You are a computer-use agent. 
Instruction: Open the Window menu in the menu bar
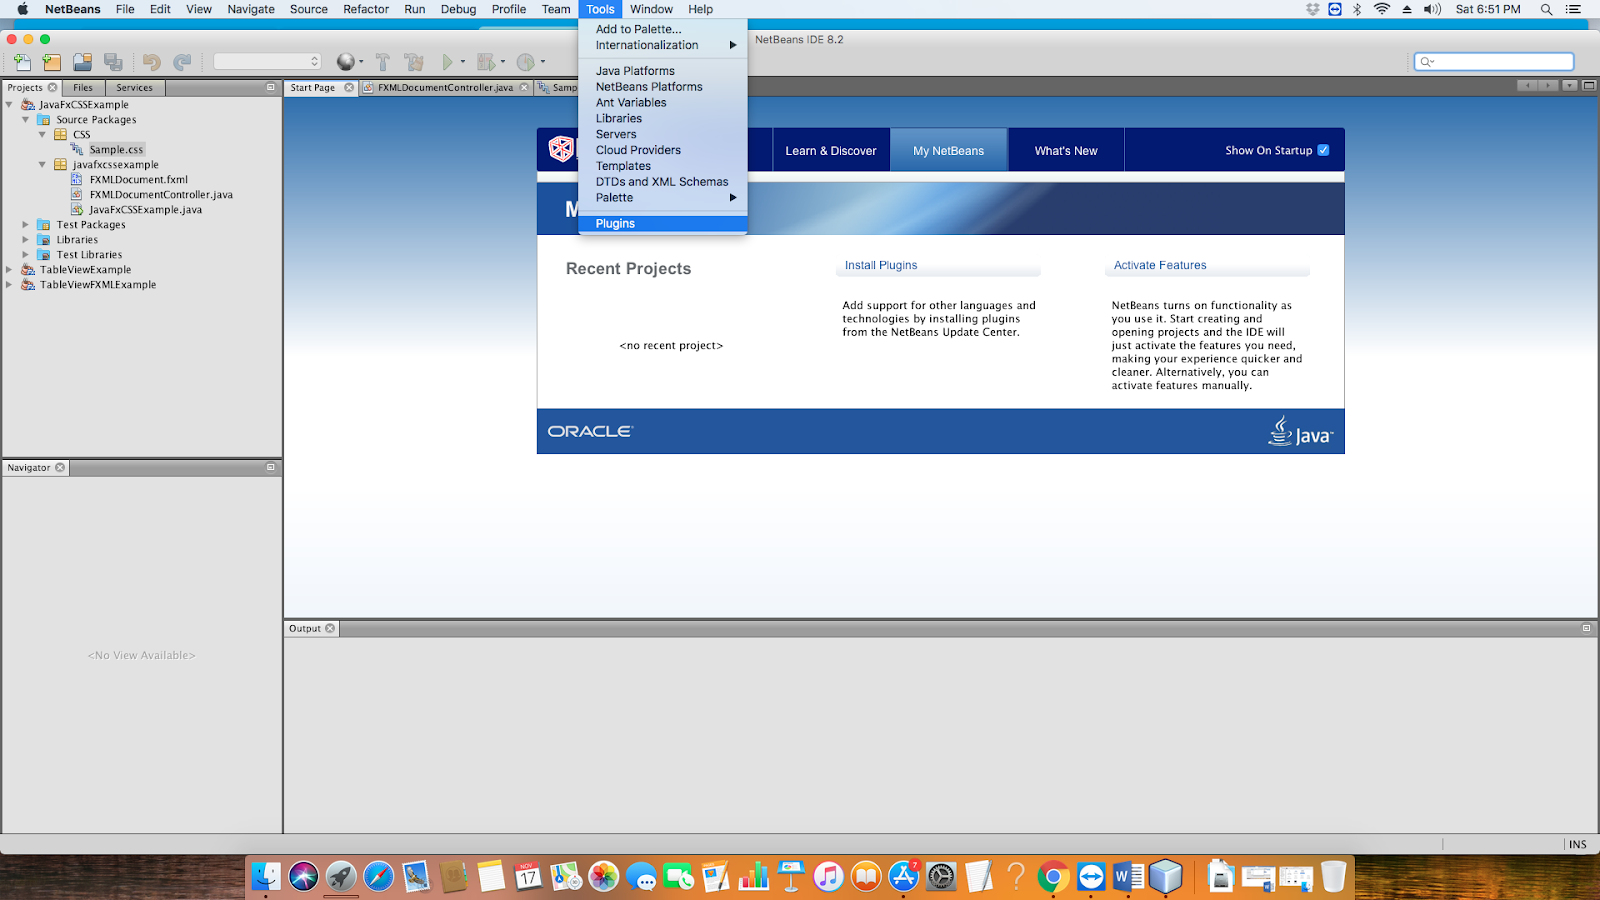click(x=651, y=9)
